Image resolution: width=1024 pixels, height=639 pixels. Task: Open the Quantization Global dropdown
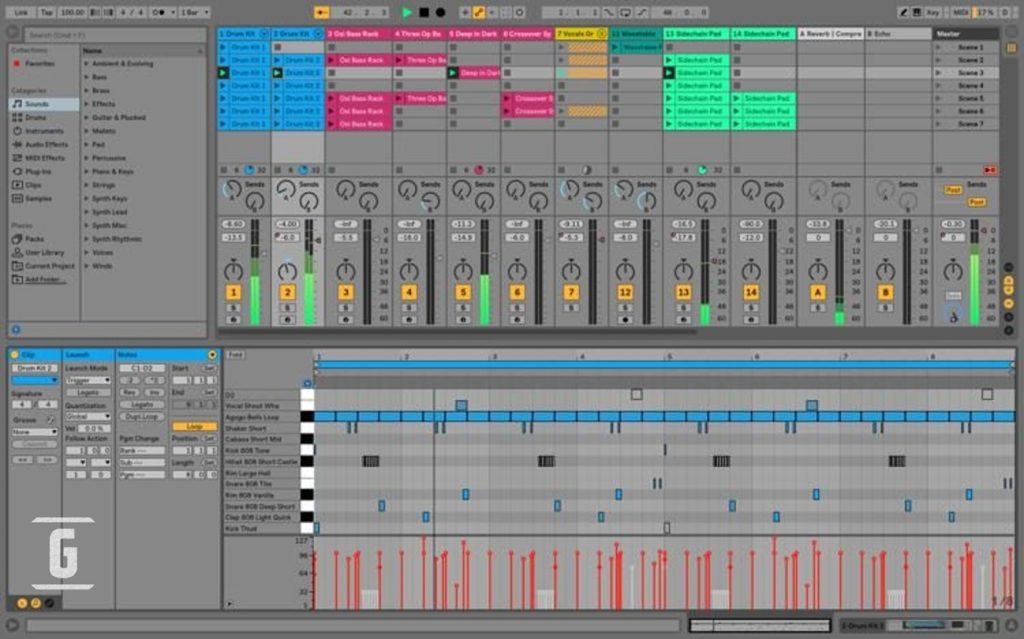pos(88,416)
